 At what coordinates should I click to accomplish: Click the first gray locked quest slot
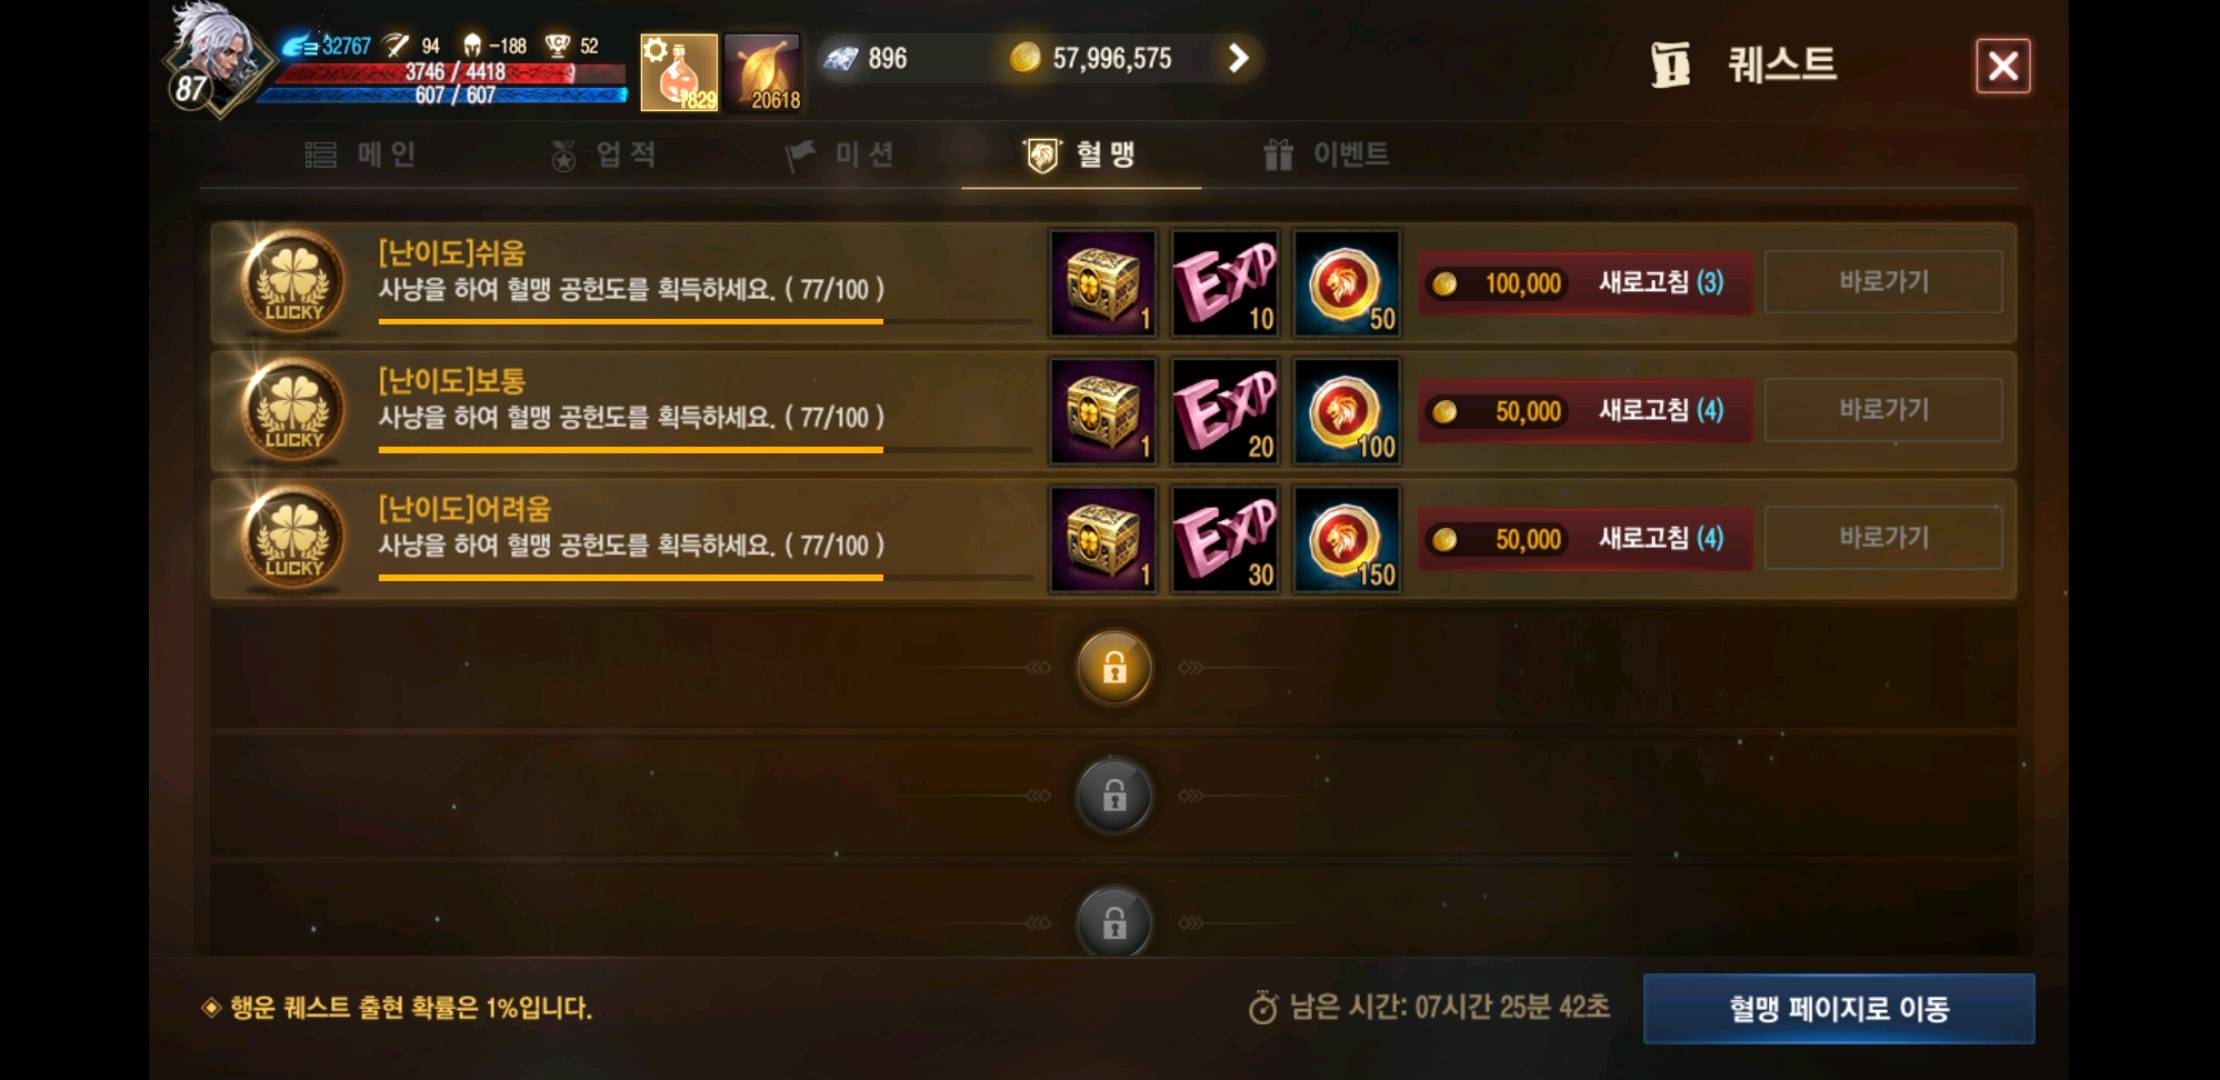point(1114,795)
